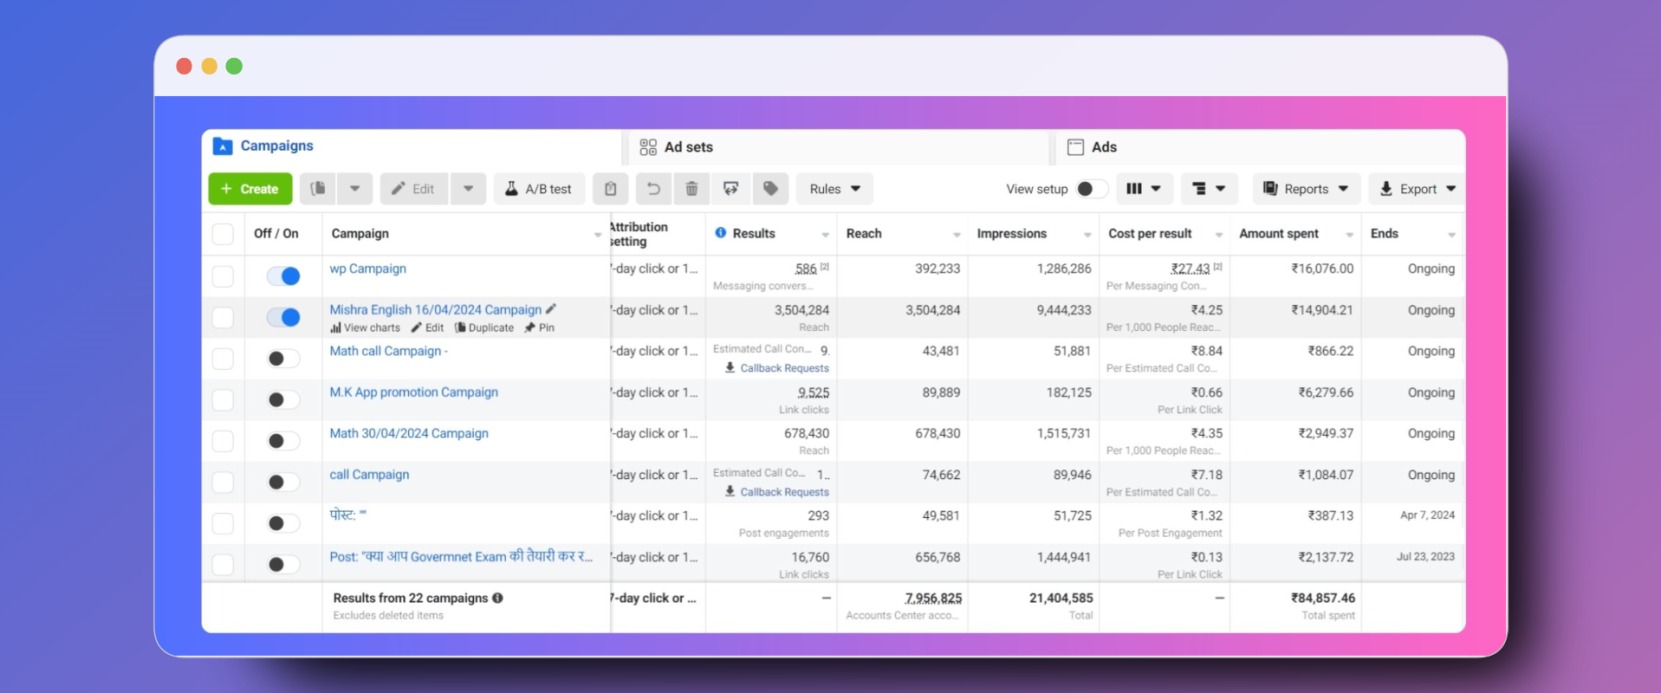Click the undo arrow icon in the toolbar
This screenshot has height=693, width=1661.
(653, 189)
